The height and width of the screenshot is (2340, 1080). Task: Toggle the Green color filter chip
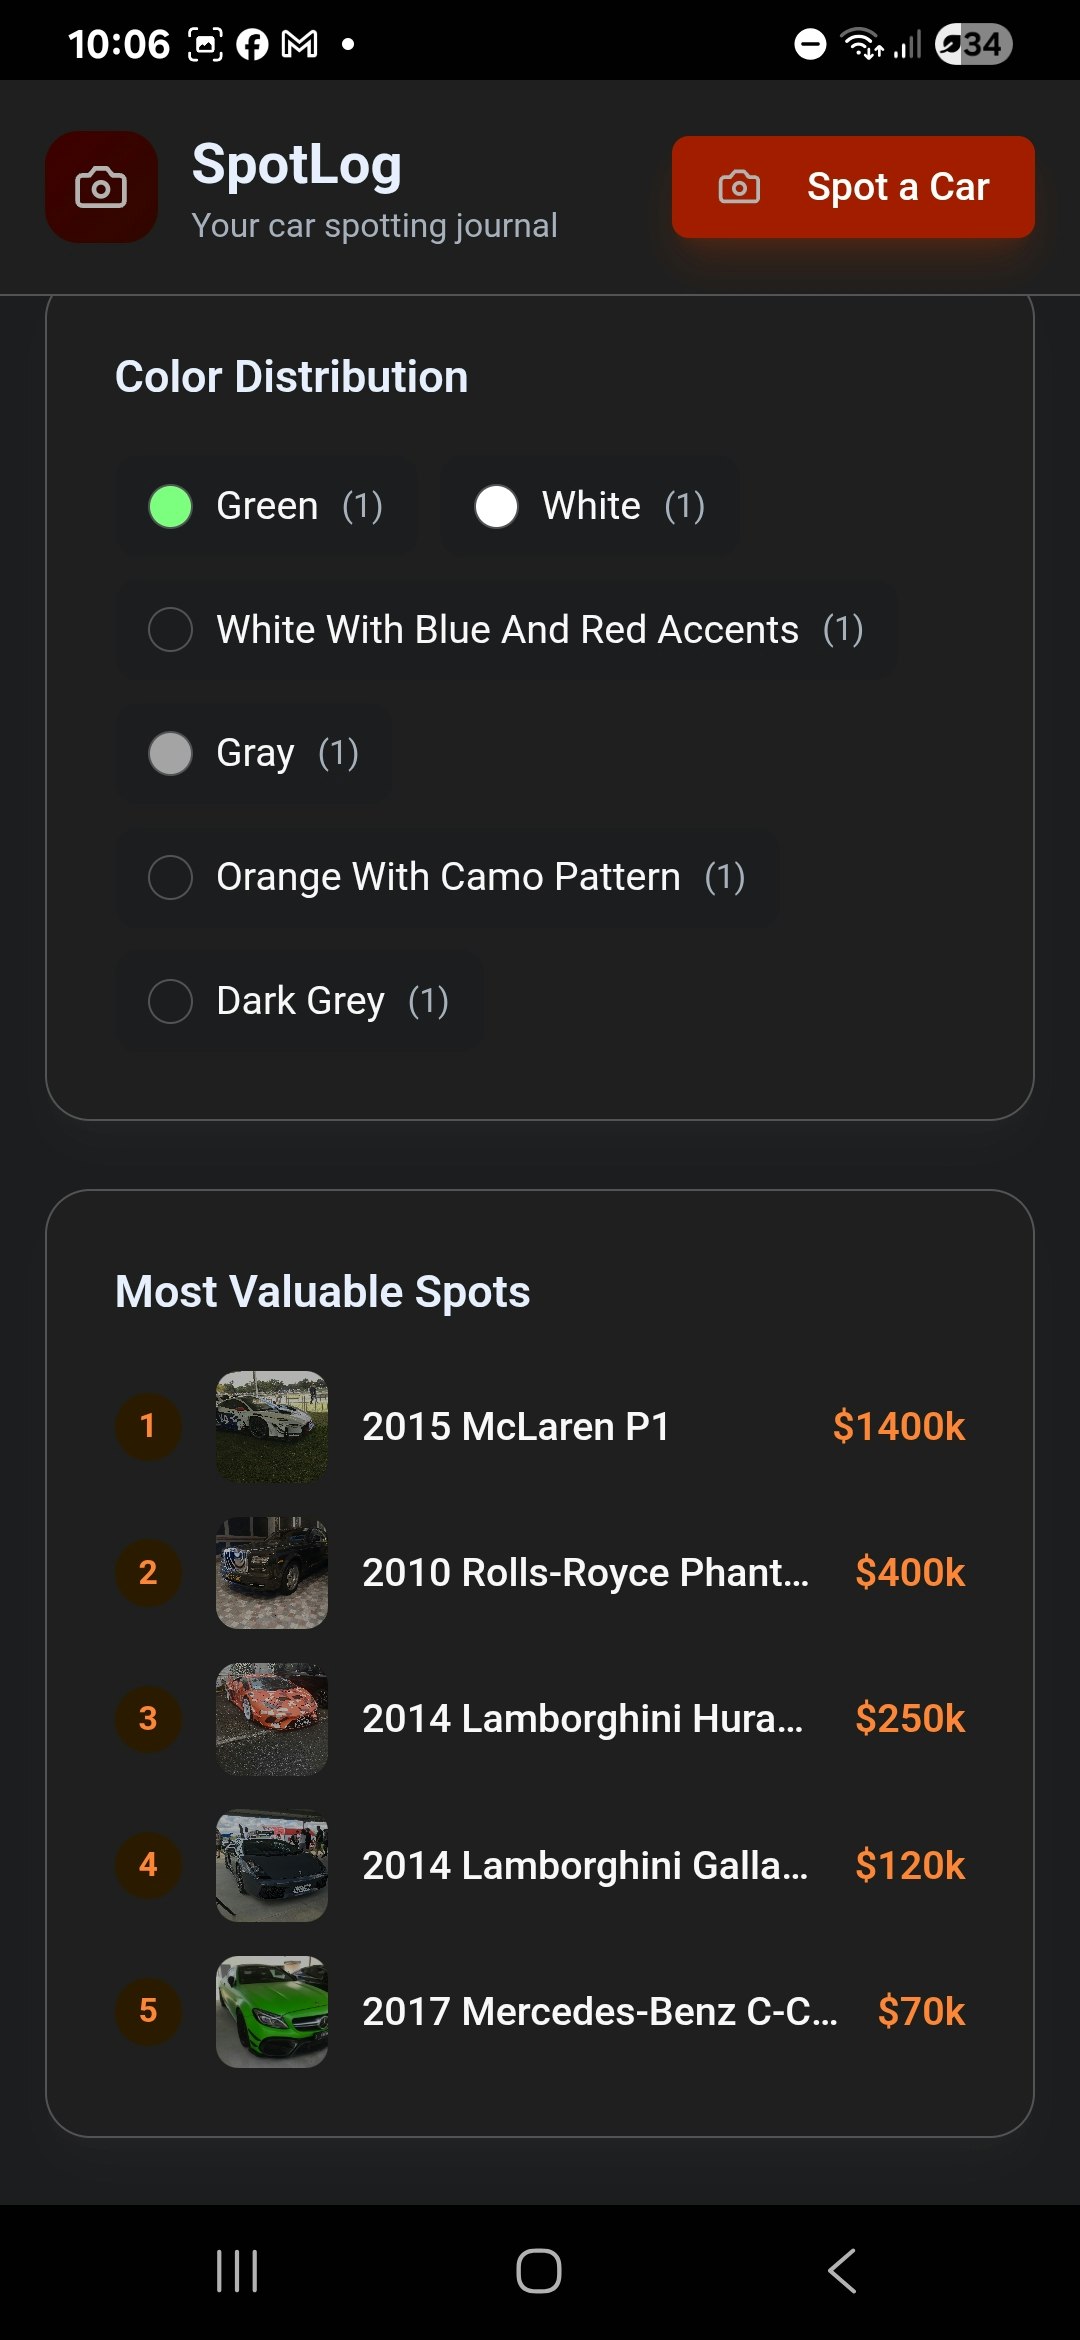pos(266,505)
